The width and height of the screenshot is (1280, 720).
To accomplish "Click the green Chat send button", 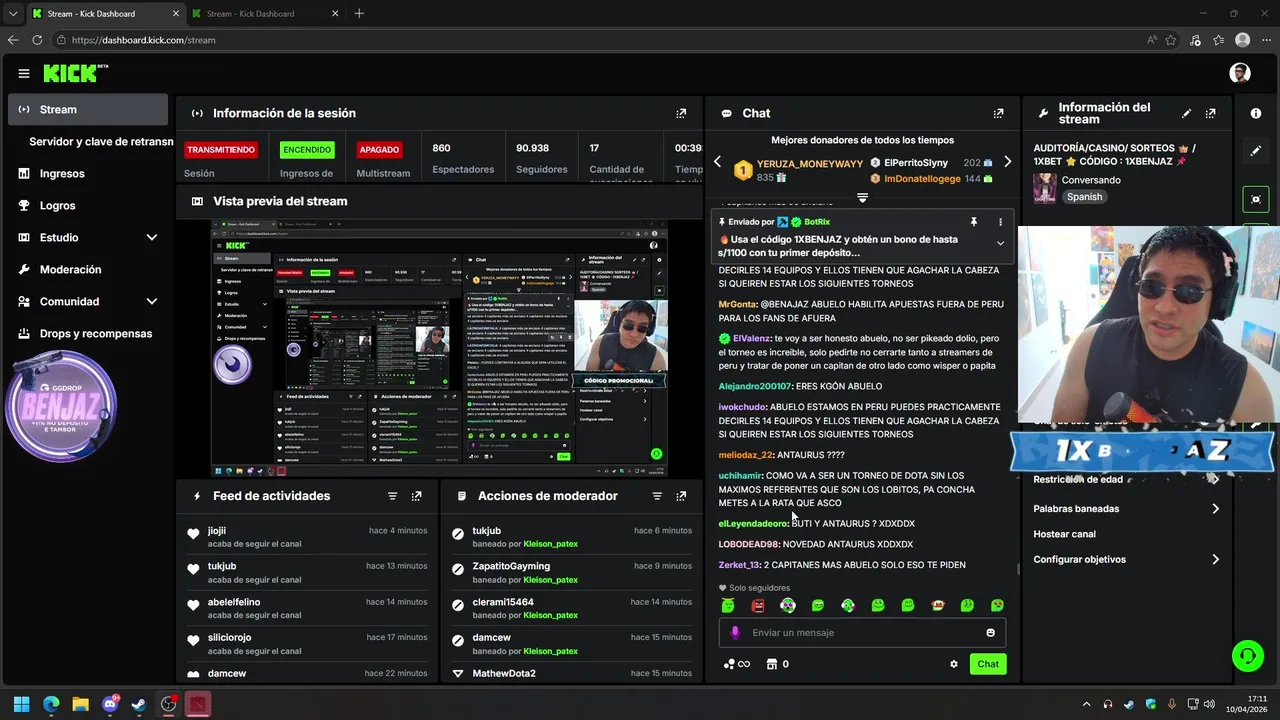I will [x=988, y=664].
